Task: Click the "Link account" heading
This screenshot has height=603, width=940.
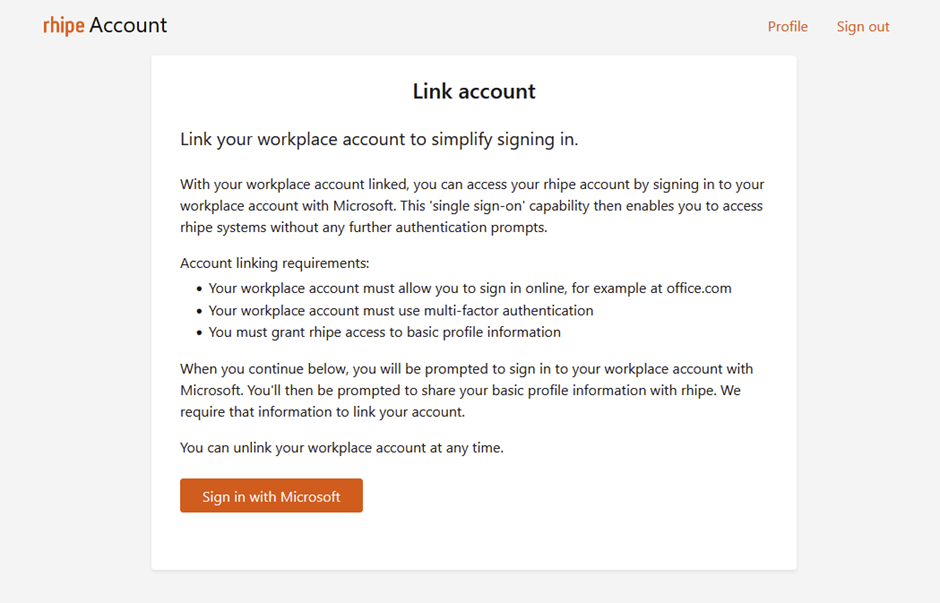Action: tap(474, 92)
